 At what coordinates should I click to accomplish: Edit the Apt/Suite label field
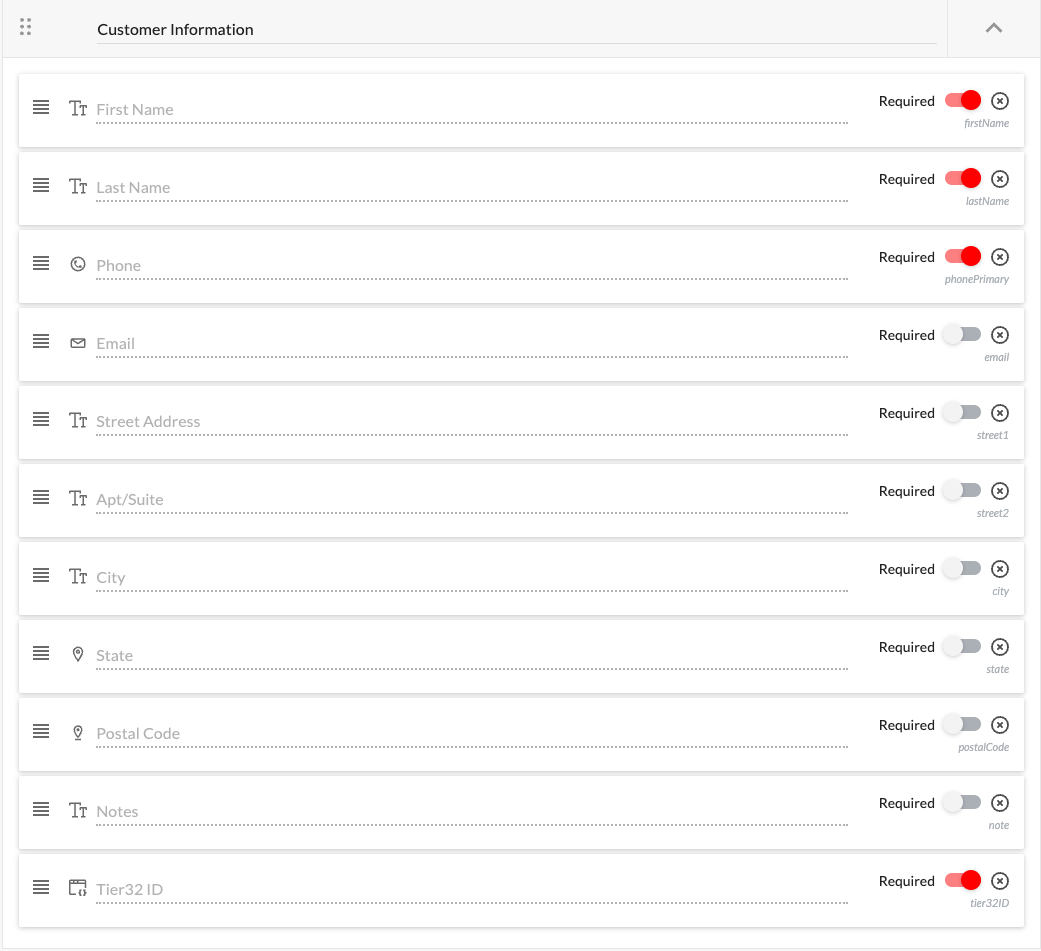point(472,500)
